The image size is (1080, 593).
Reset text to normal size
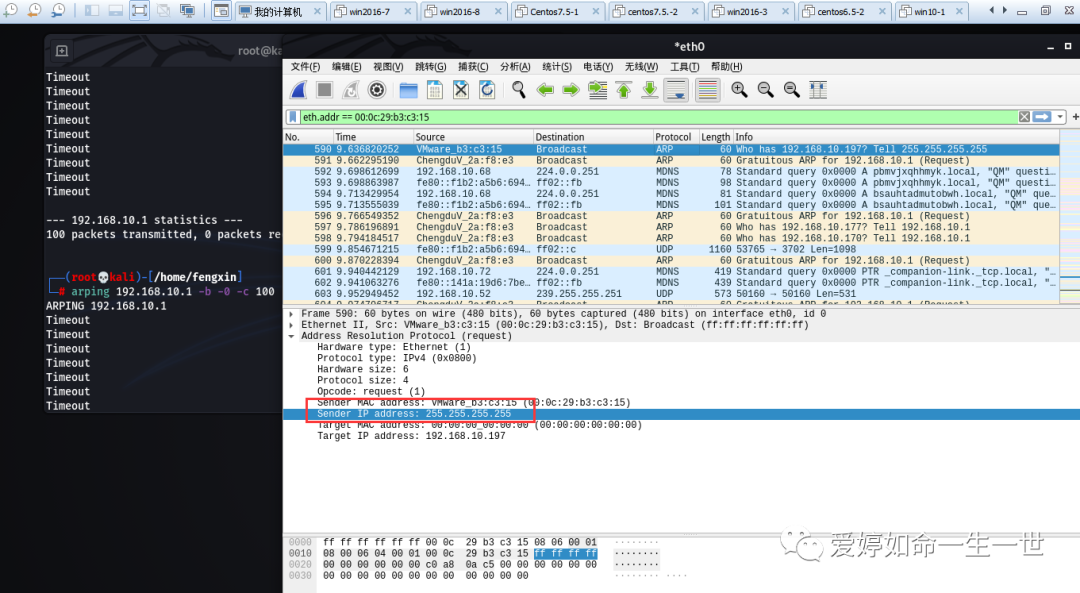click(x=791, y=90)
